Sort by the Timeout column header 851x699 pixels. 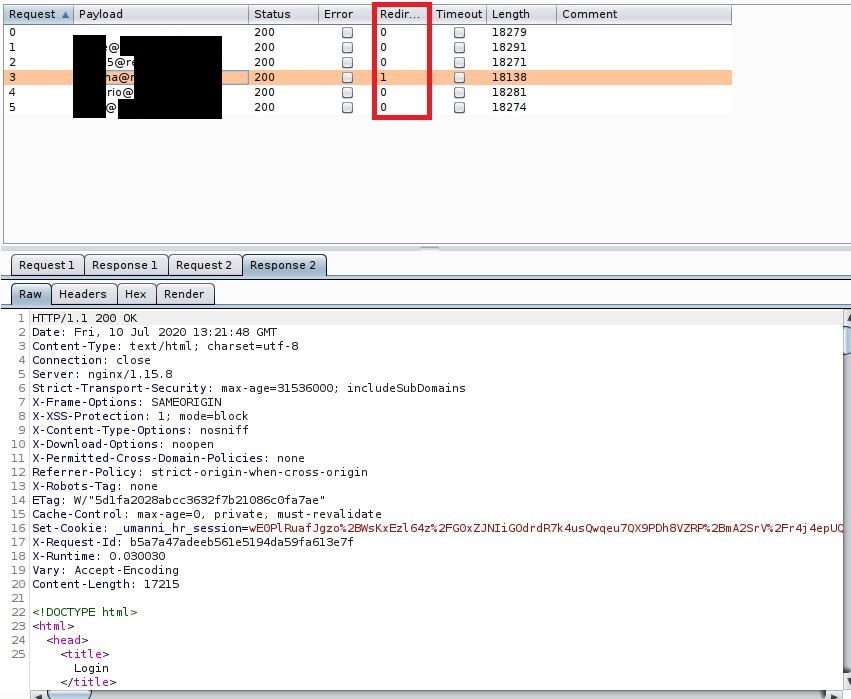click(x=459, y=15)
